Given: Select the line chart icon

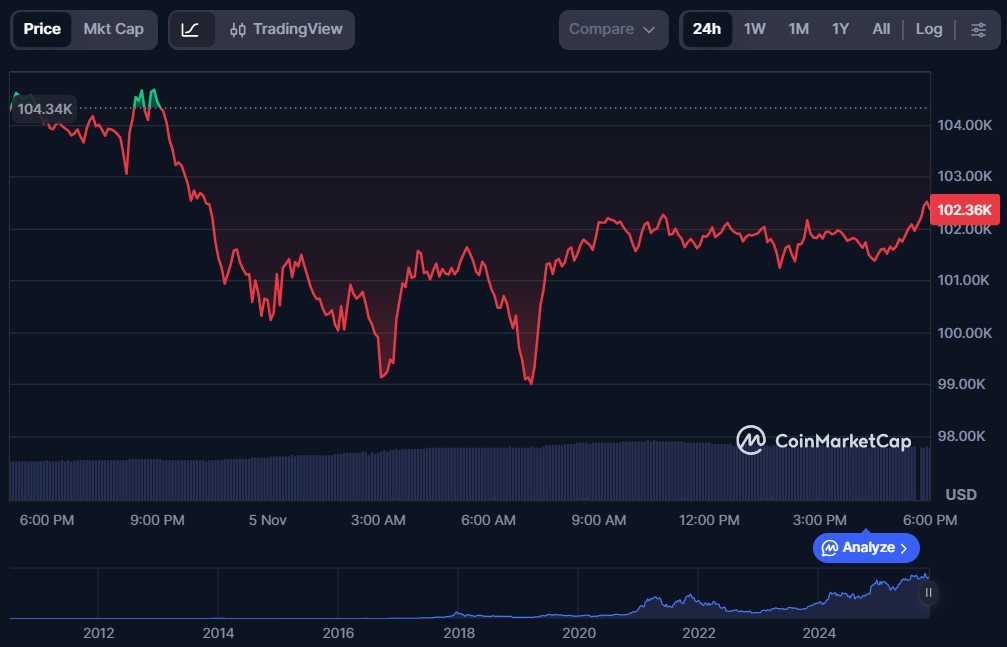Looking at the screenshot, I should pyautogui.click(x=191, y=30).
